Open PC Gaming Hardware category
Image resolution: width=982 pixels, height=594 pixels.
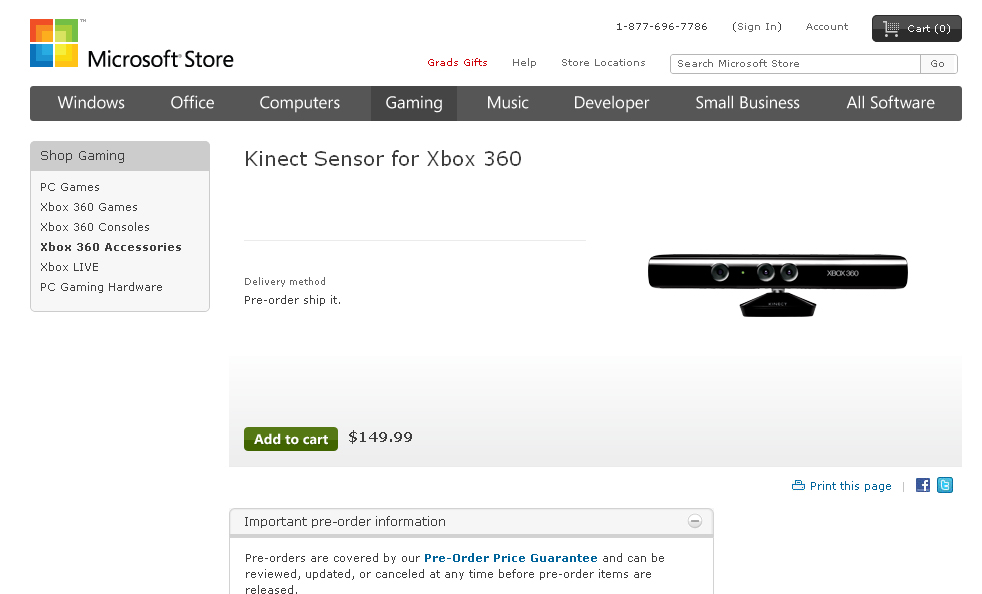101,287
